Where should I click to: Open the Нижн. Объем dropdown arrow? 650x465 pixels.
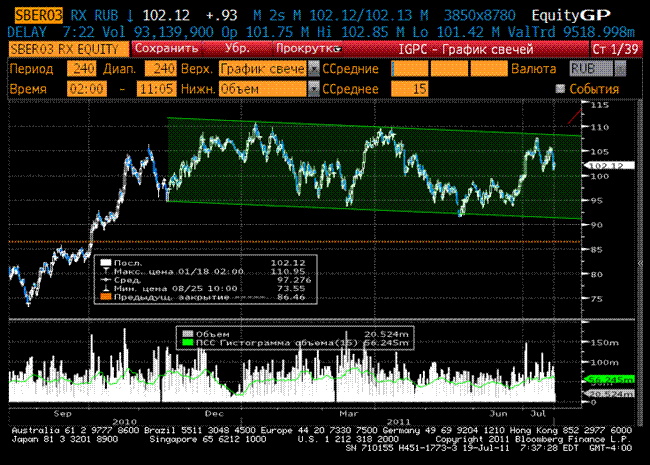314,89
